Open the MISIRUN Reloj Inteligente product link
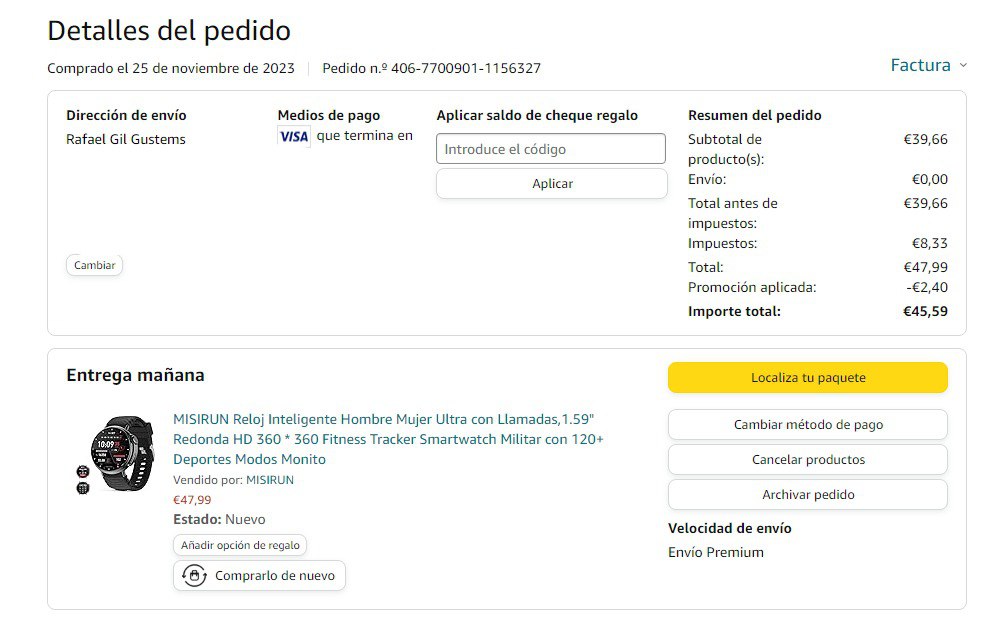991x625 pixels. [x=388, y=439]
